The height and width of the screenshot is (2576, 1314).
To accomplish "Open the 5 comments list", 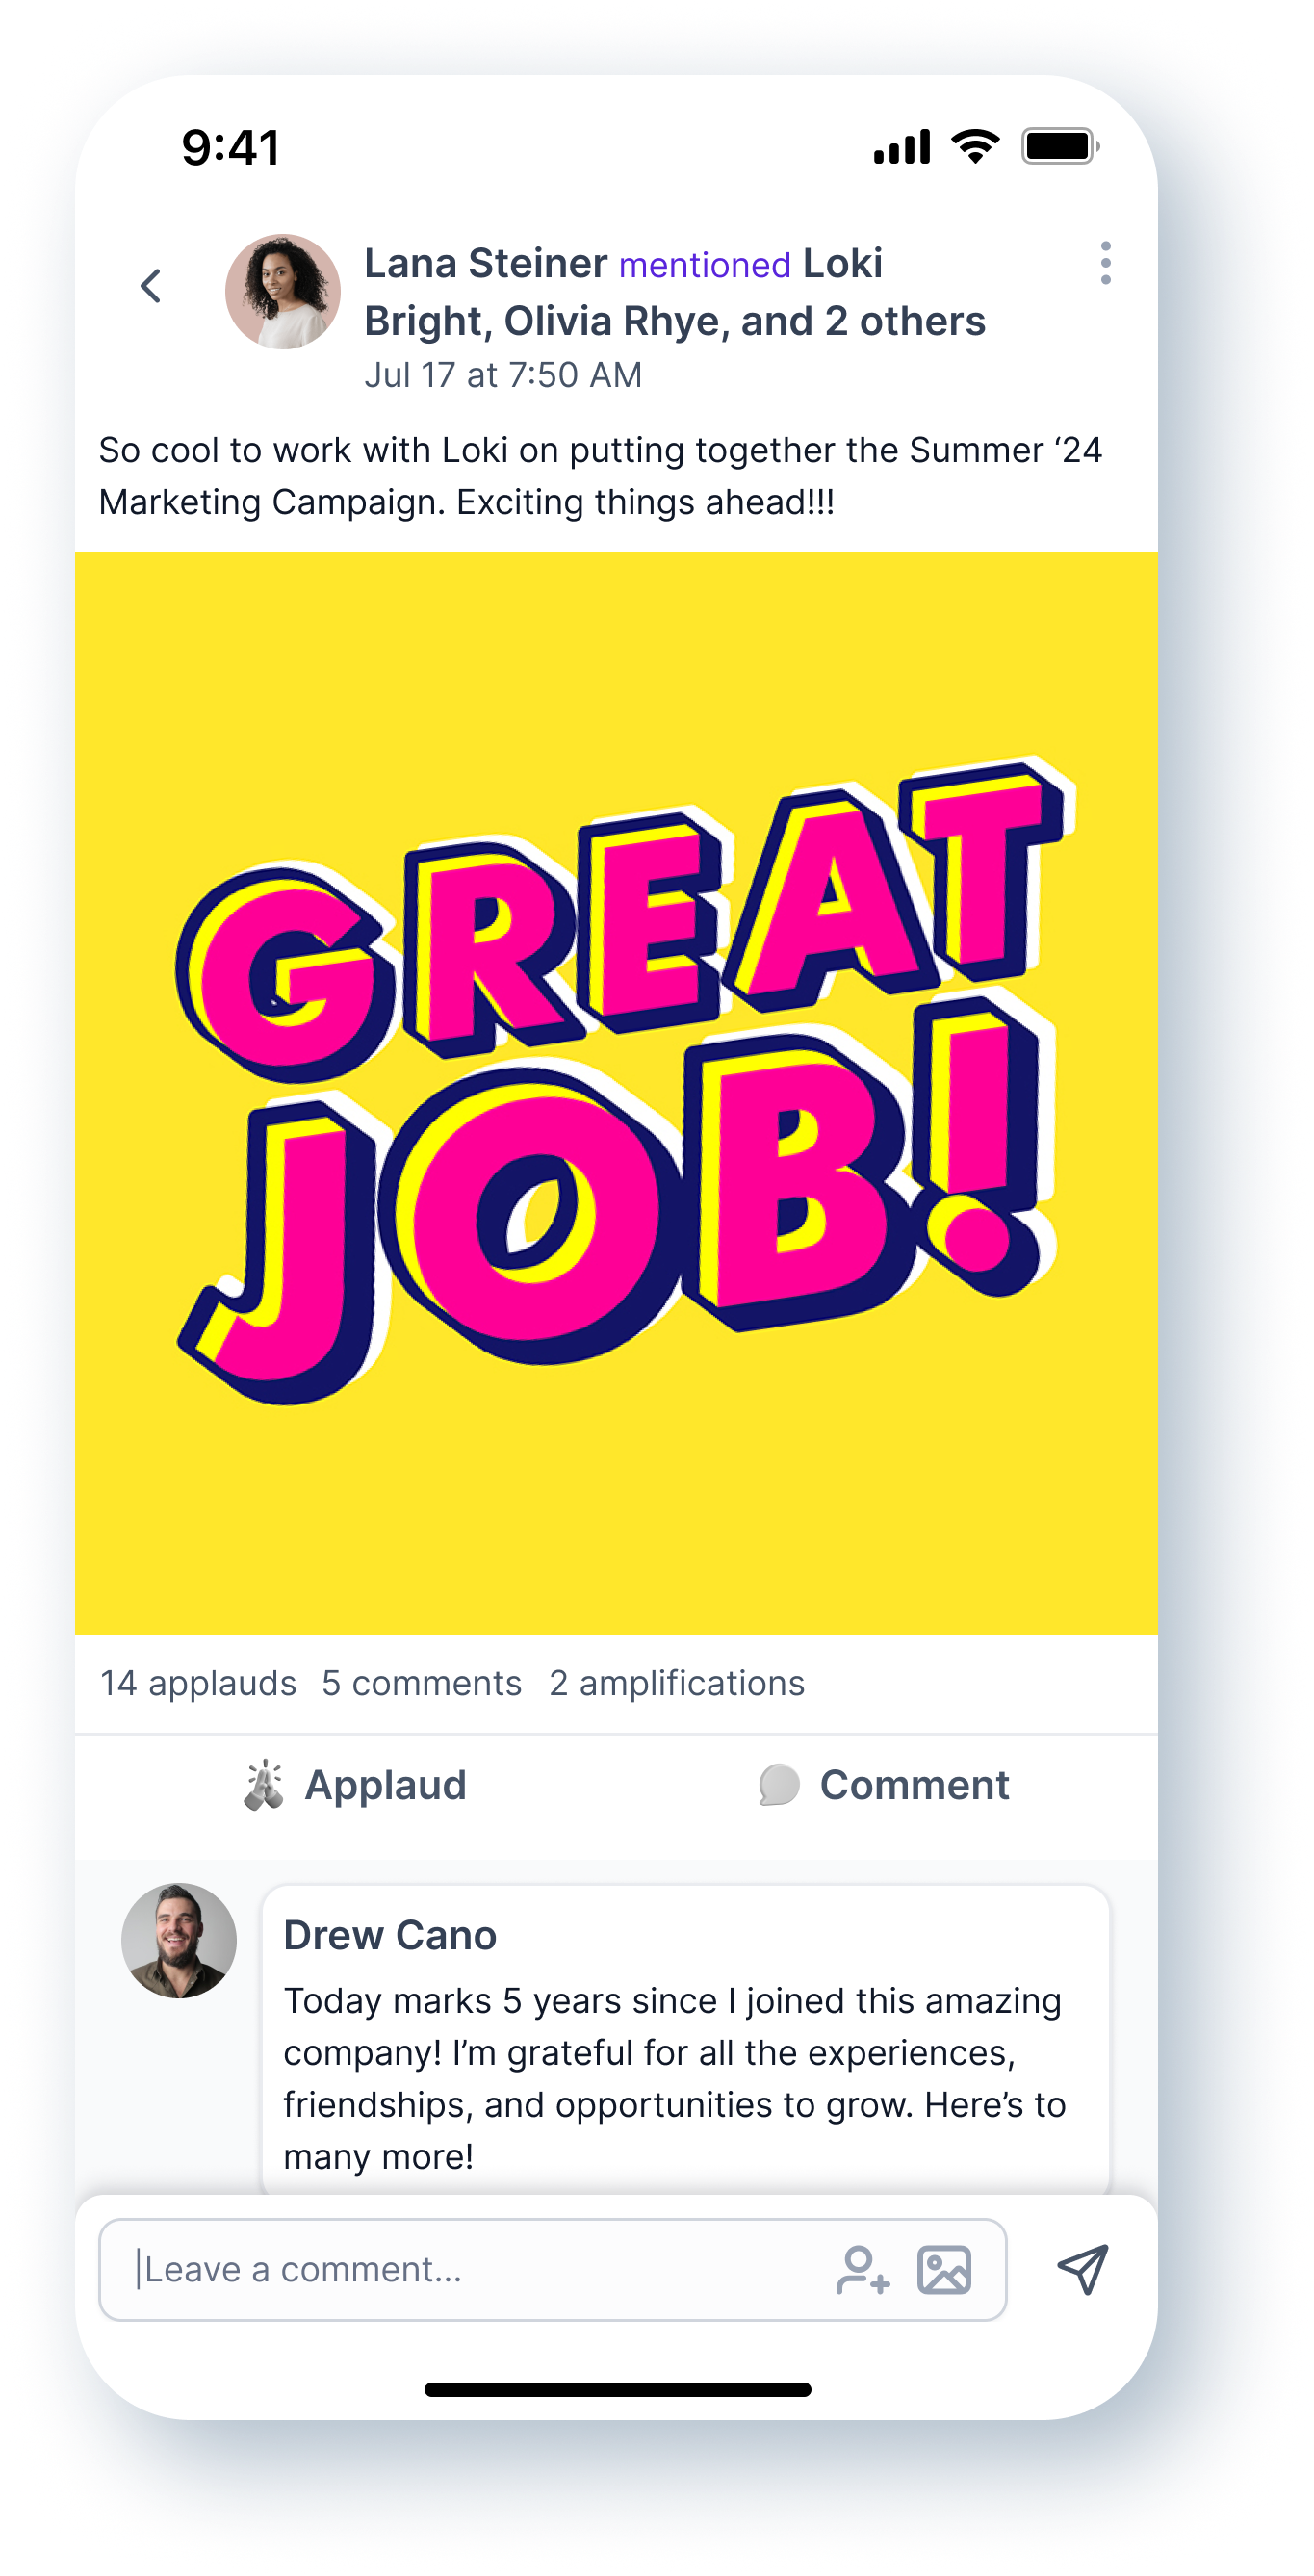I will pyautogui.click(x=422, y=1683).
